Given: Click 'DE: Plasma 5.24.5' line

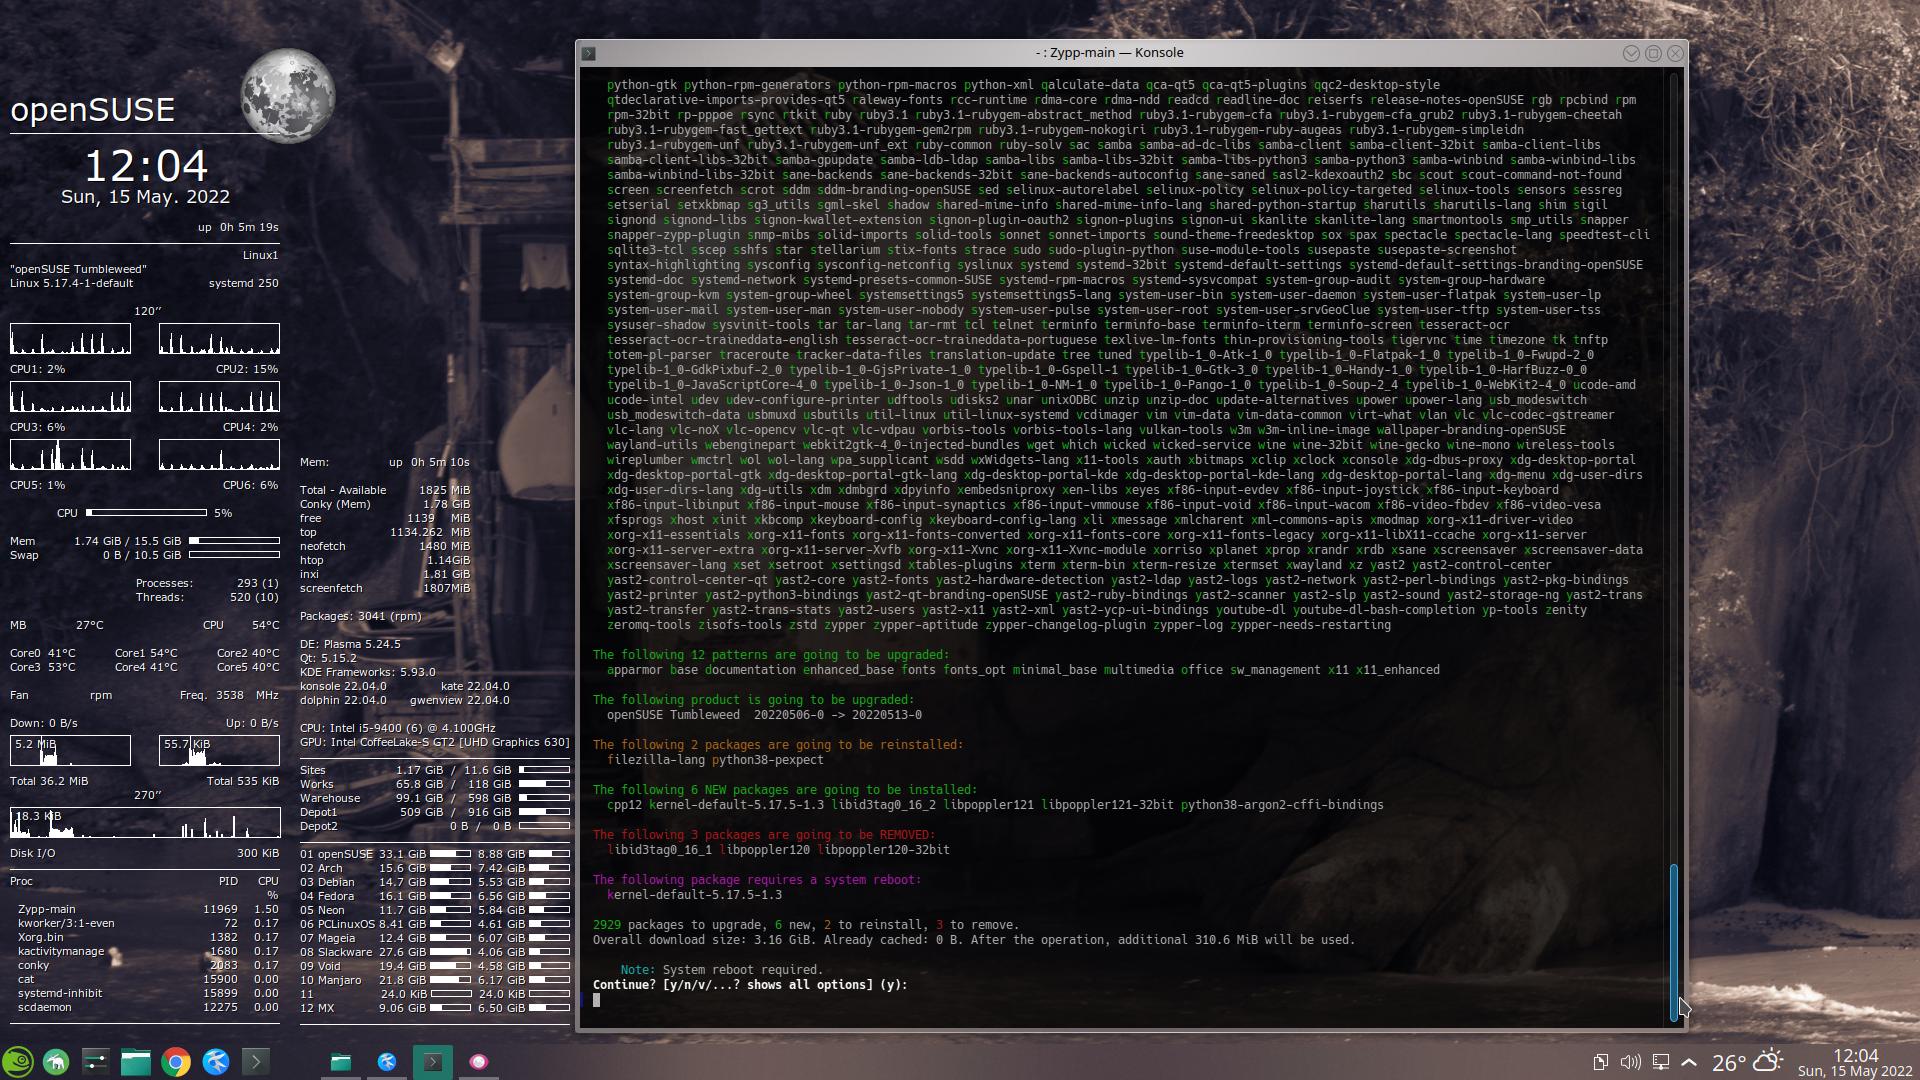Looking at the screenshot, I should click(350, 644).
